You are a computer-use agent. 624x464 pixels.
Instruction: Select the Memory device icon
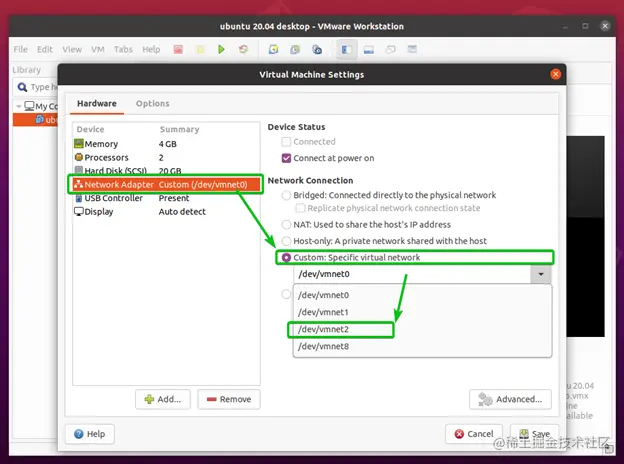coord(79,143)
